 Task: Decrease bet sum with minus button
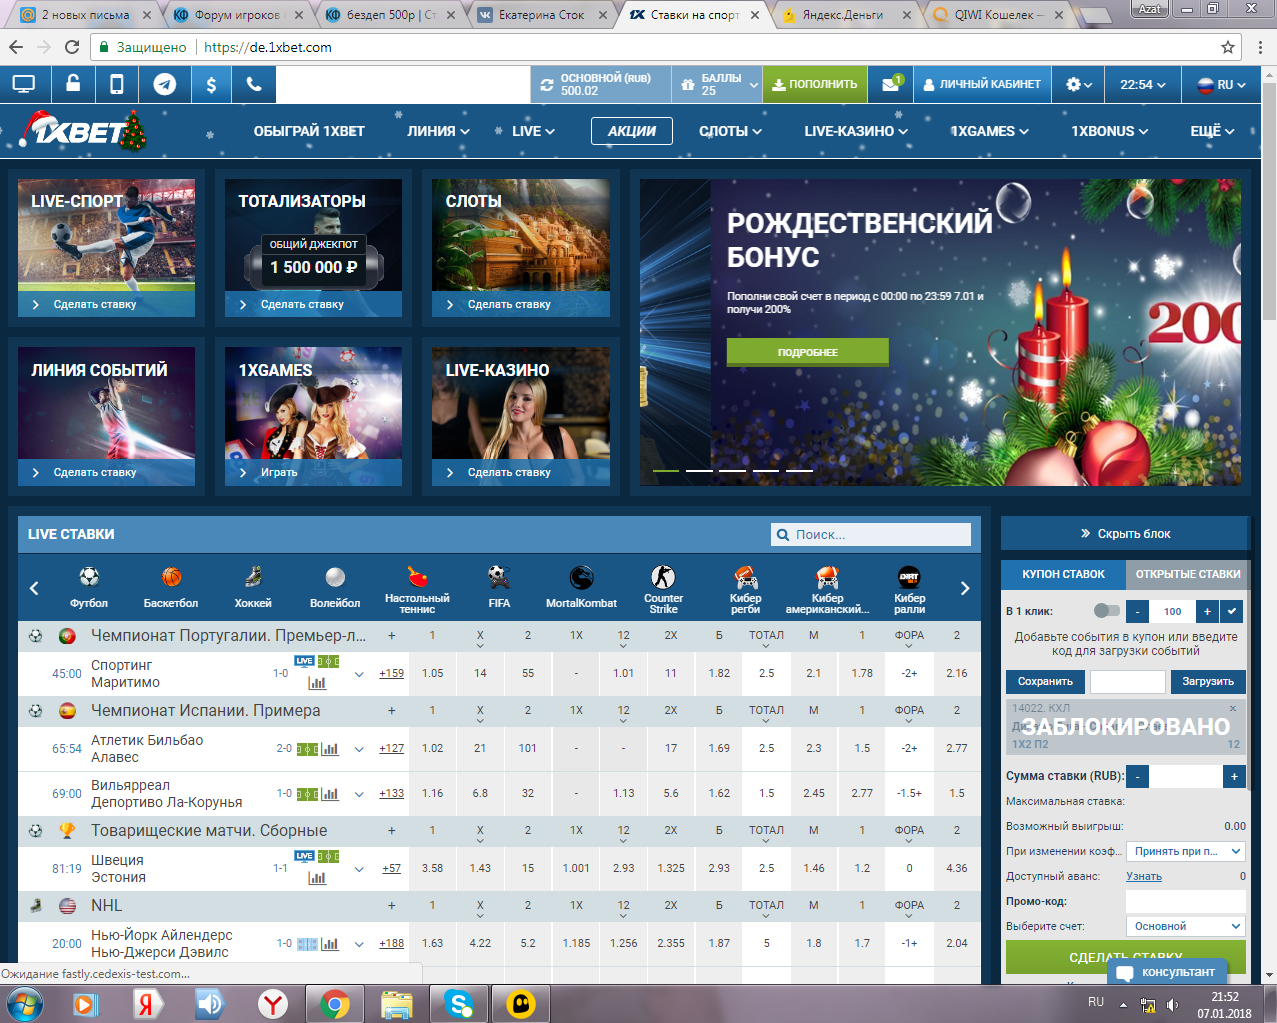point(1138,776)
